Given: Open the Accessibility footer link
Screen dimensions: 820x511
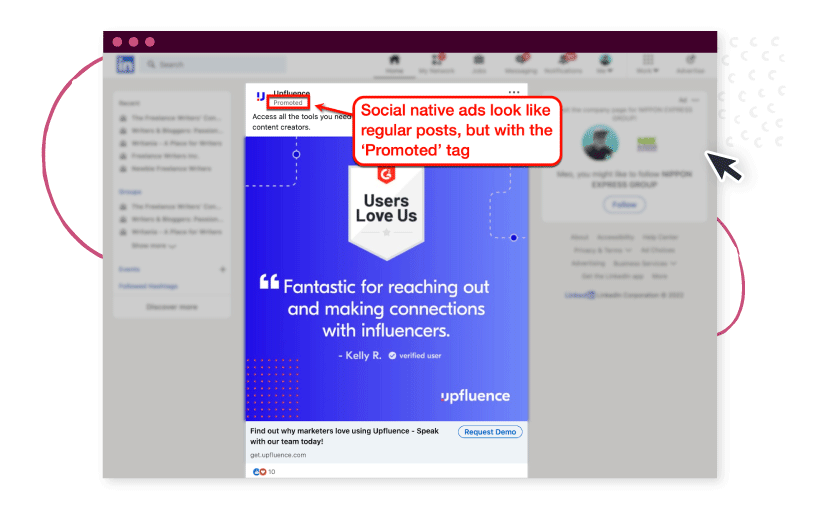Looking at the screenshot, I should click(x=616, y=237).
